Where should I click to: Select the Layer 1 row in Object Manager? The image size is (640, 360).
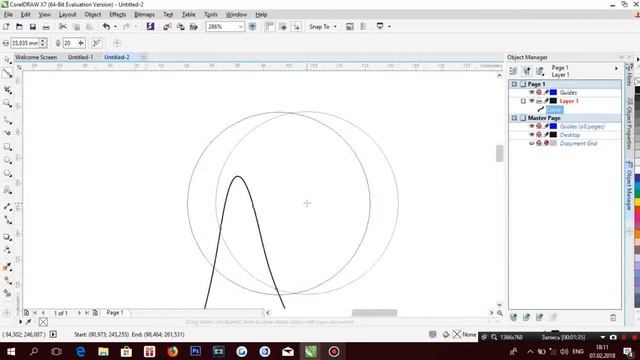click(x=569, y=101)
